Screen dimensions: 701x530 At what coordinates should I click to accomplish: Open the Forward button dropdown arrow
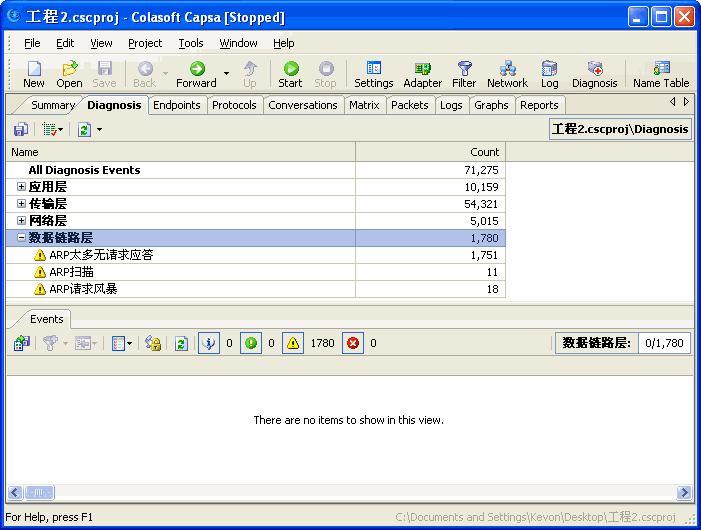pyautogui.click(x=226, y=74)
